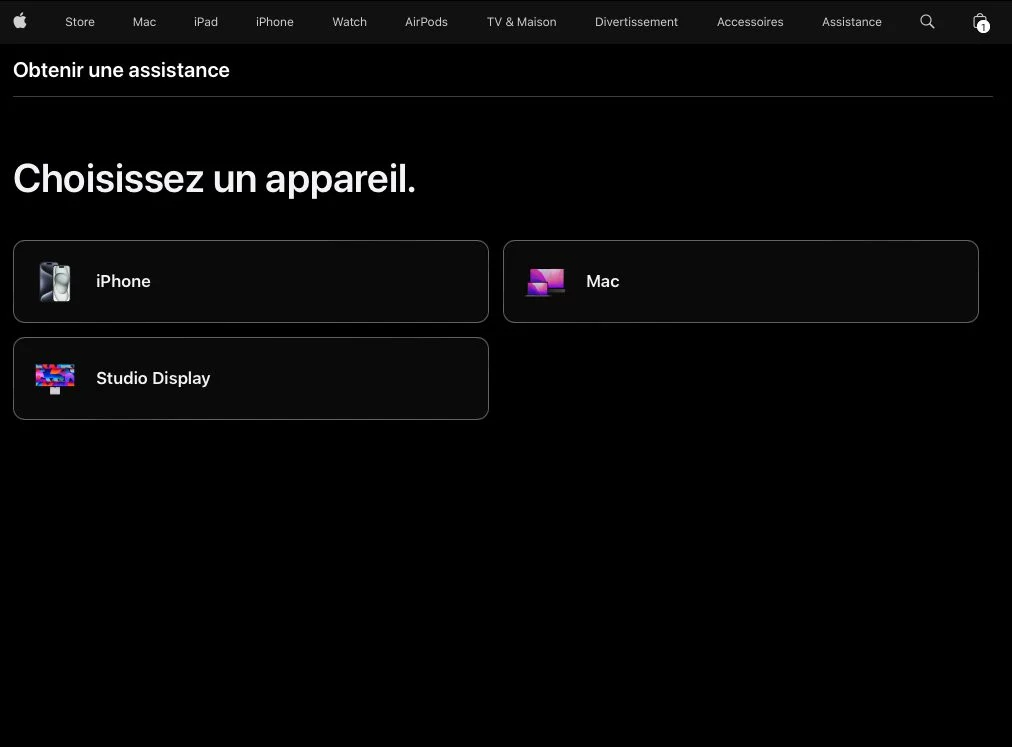Click the Obtenir une assistance title

(121, 70)
